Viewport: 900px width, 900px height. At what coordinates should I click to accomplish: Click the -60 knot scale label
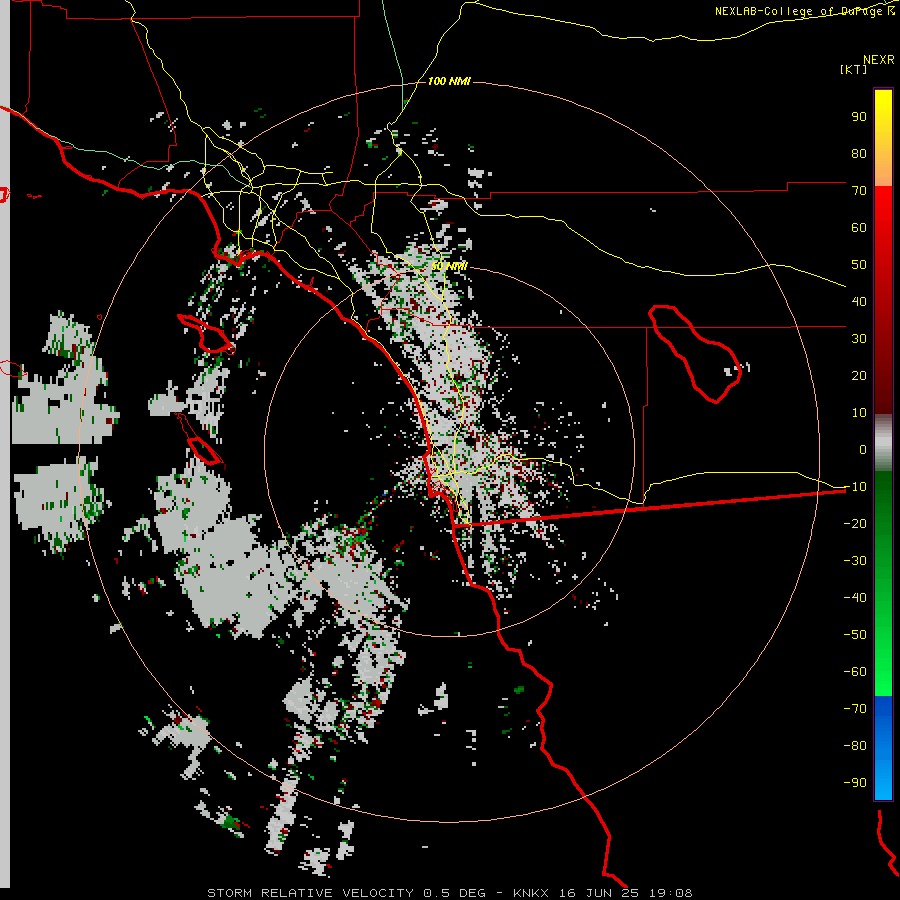coord(855,672)
